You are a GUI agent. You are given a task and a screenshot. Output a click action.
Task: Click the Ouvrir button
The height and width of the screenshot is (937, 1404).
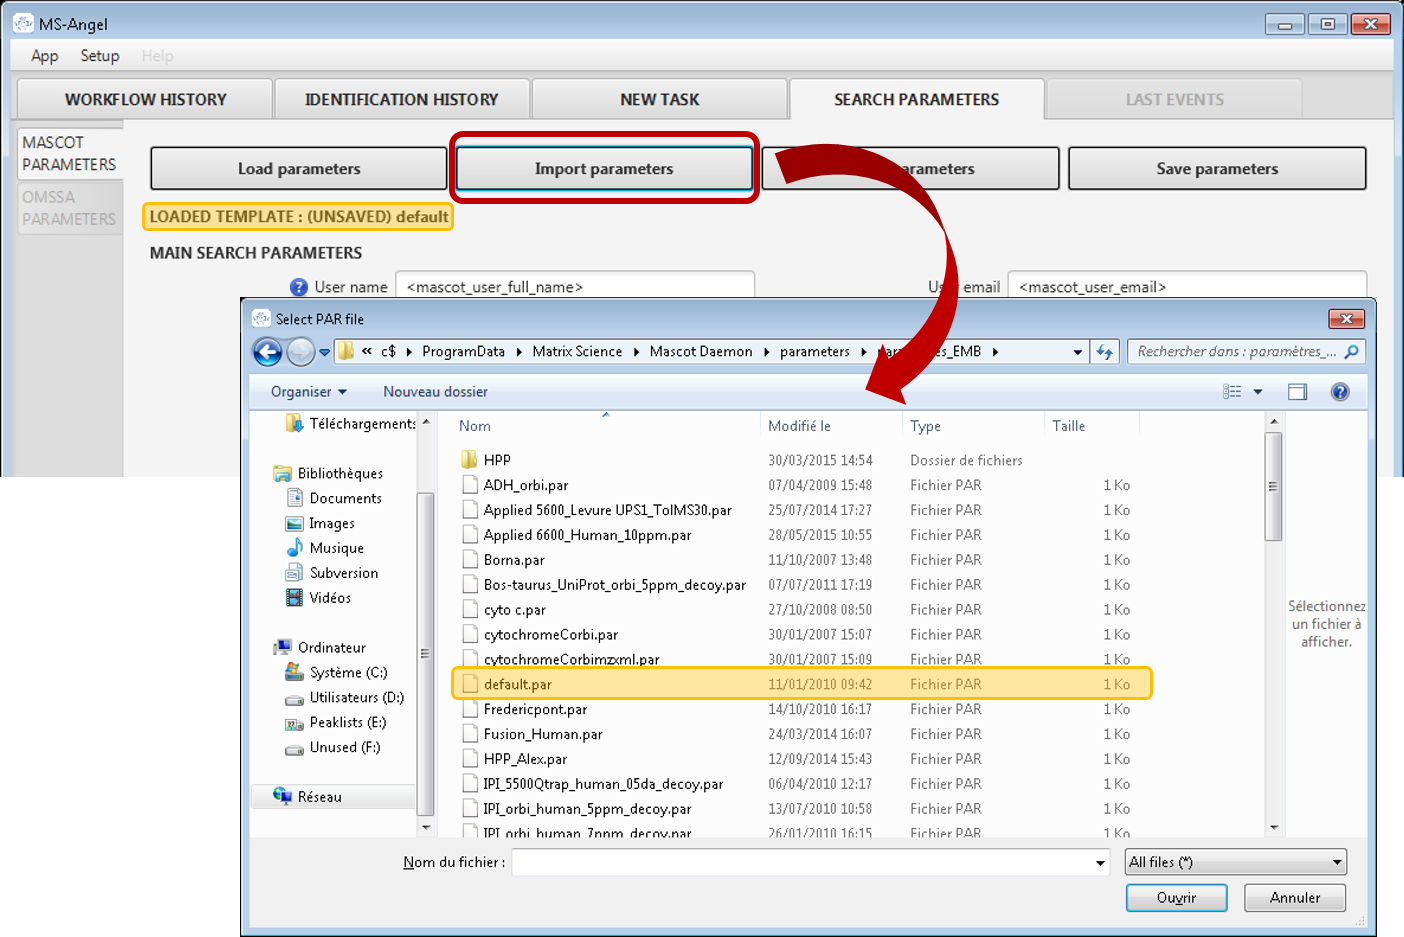point(1175,898)
